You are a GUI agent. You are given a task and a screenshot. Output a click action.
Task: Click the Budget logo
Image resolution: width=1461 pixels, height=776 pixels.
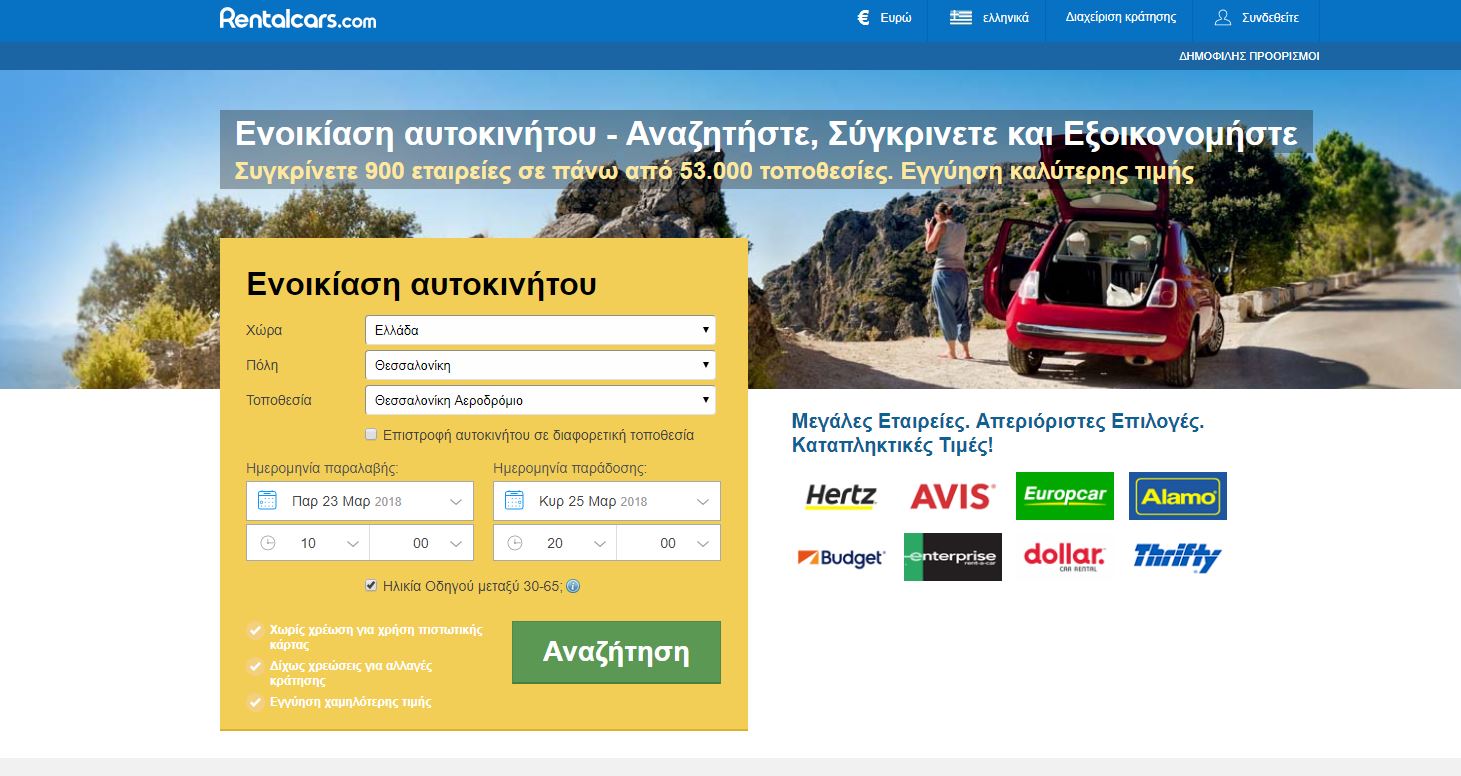pyautogui.click(x=841, y=557)
